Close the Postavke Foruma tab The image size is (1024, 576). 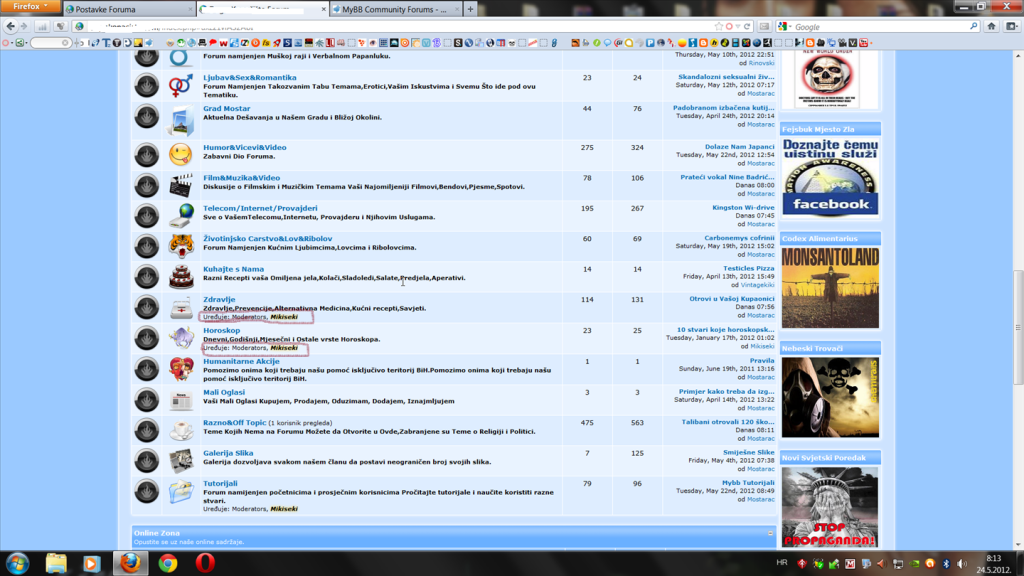click(190, 9)
